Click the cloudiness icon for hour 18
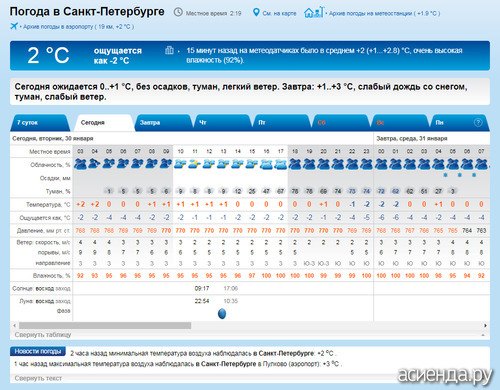 295,164
